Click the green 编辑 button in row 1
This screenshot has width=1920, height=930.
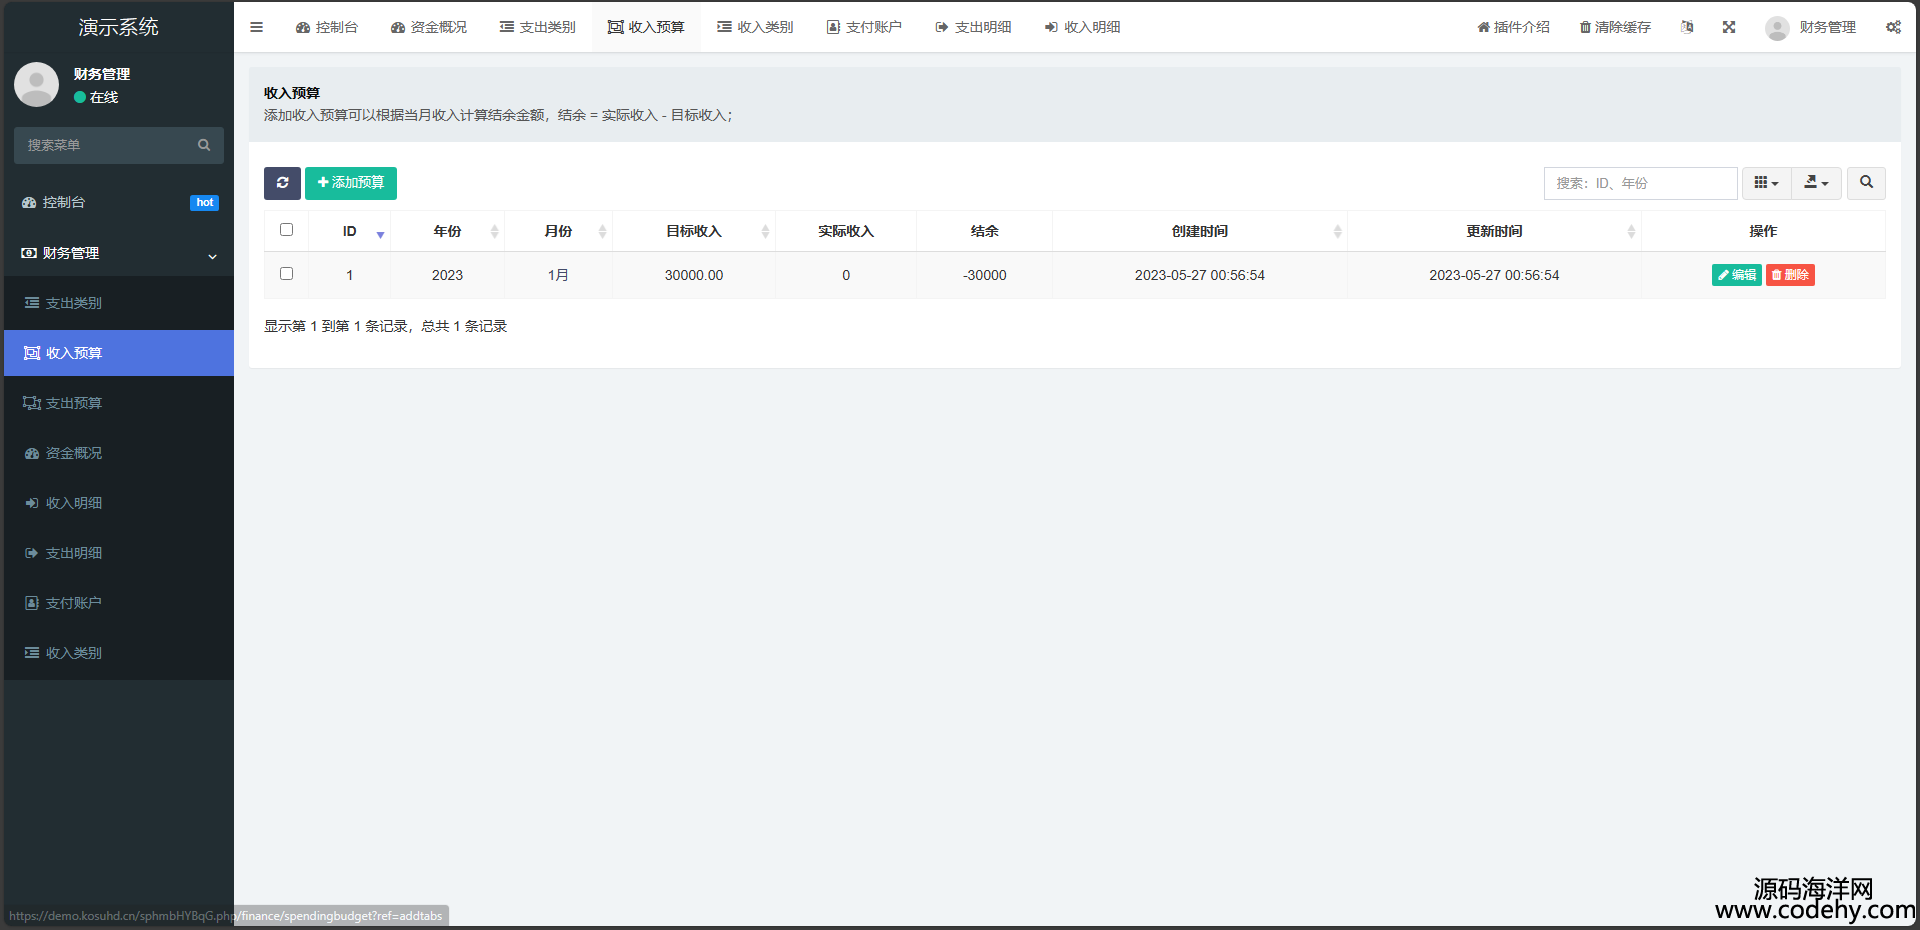click(1736, 275)
